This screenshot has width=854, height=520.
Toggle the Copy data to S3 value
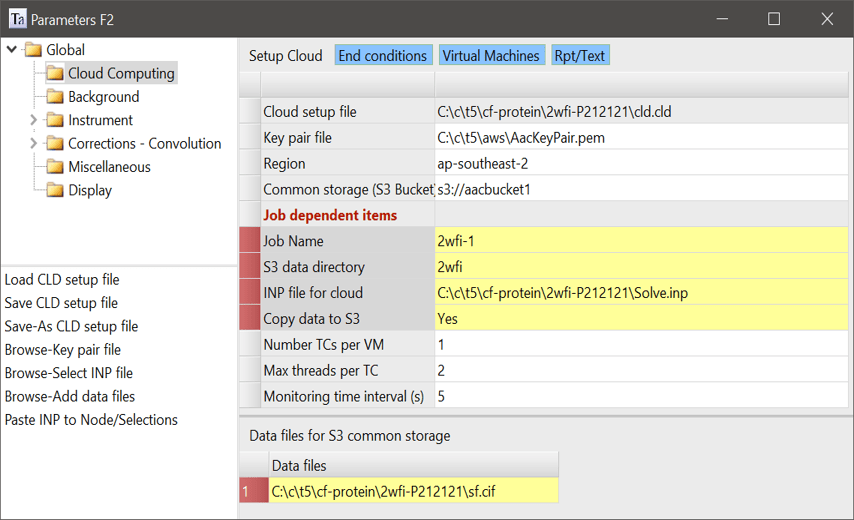pyautogui.click(x=640, y=319)
